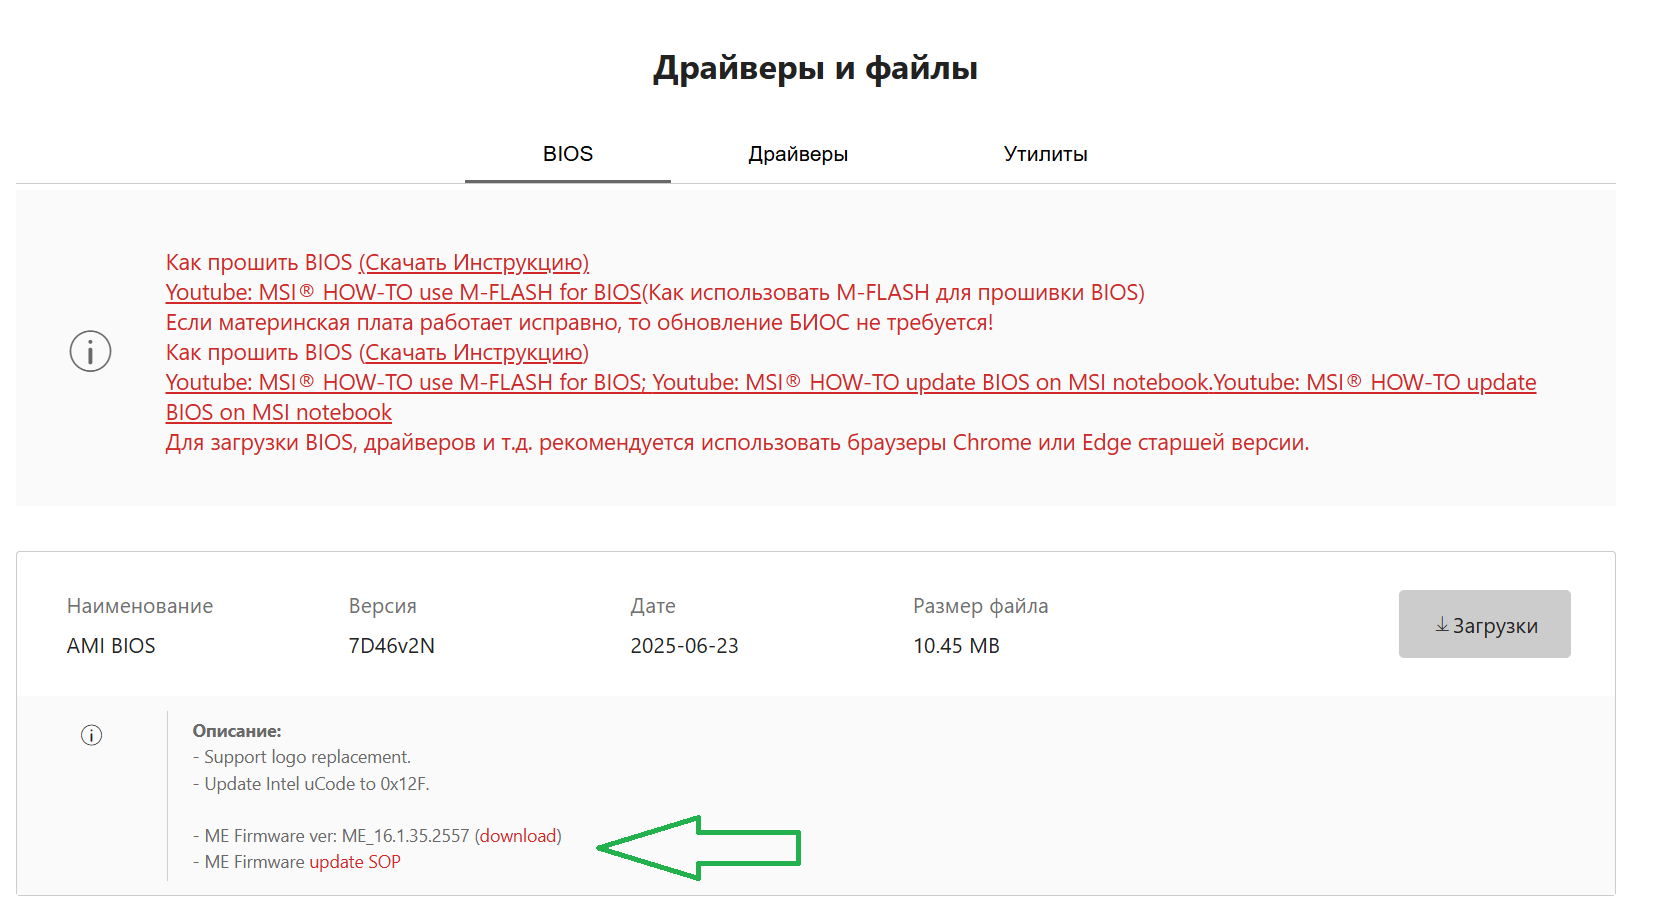Click the Дате column label
Image resolution: width=1674 pixels, height=915 pixels.
click(x=653, y=606)
